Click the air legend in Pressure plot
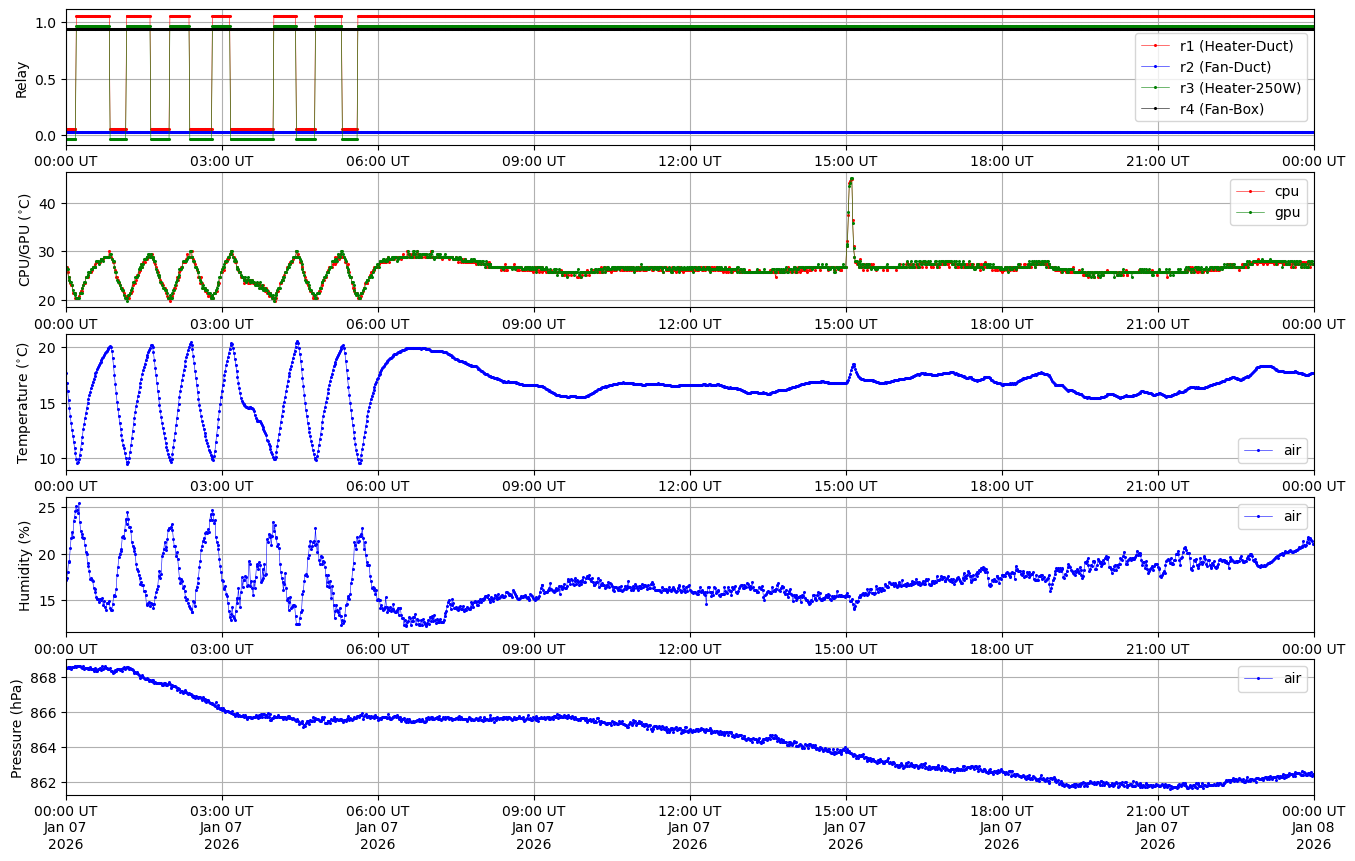 [1292, 678]
